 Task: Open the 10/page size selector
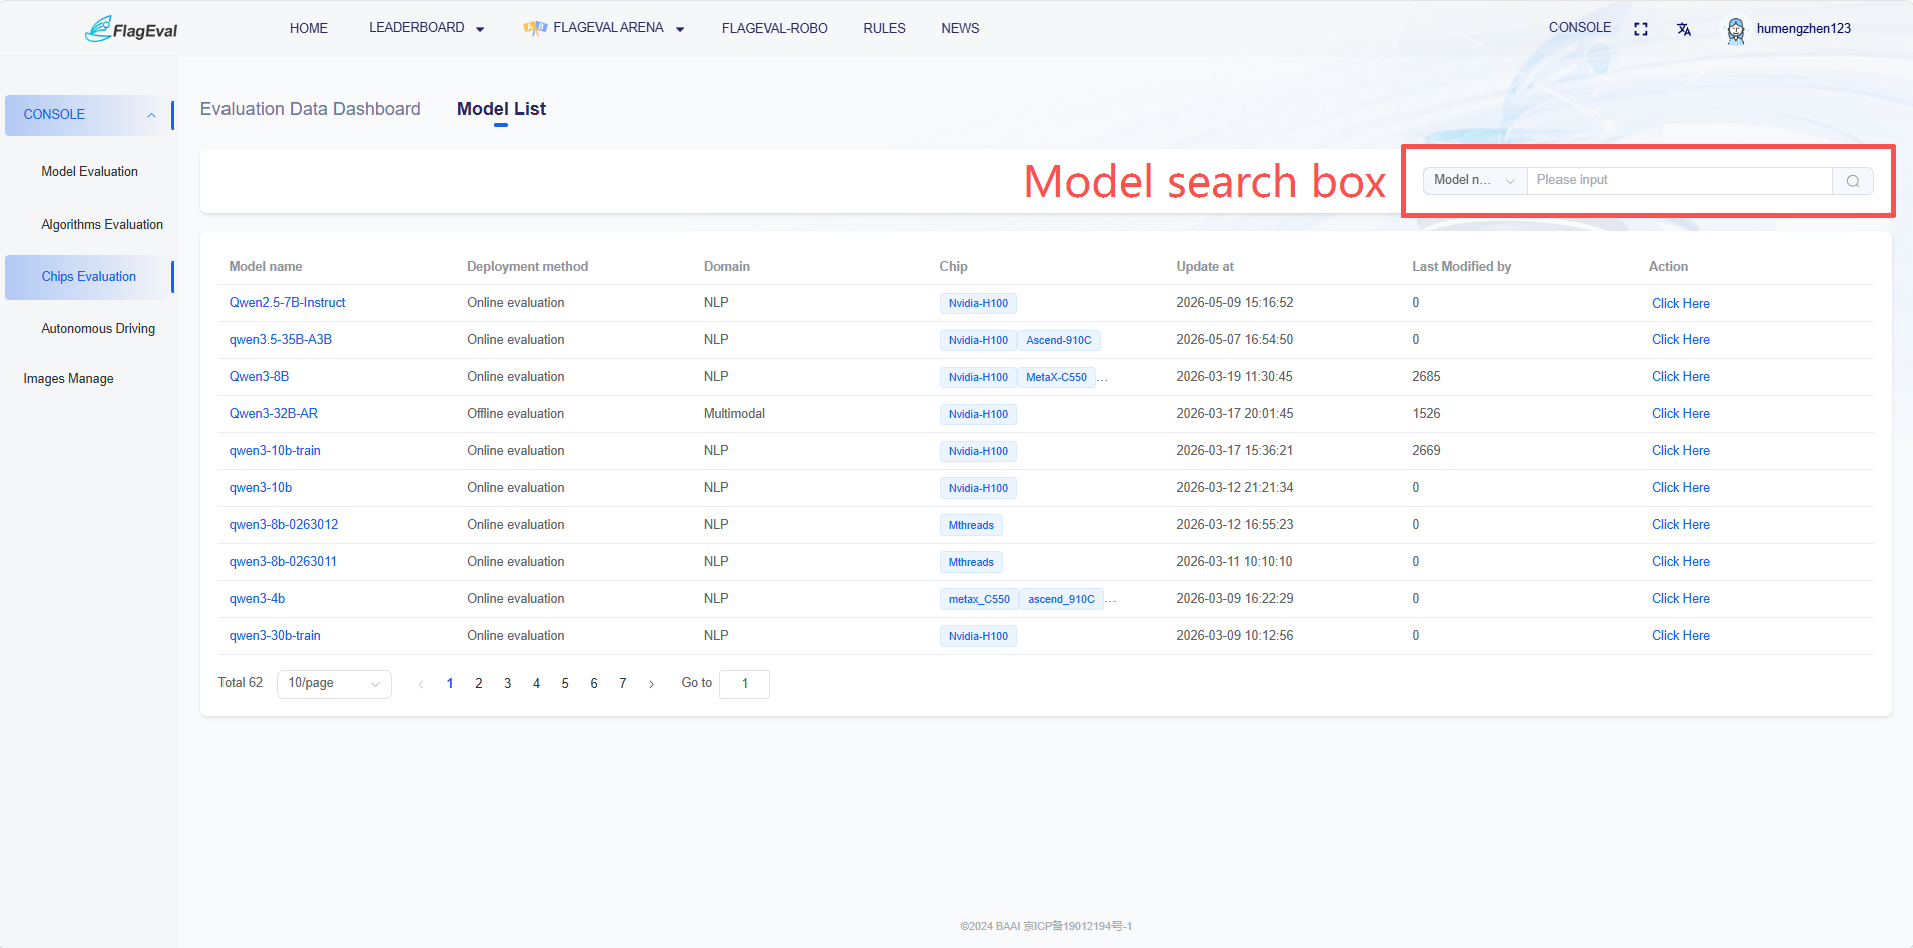click(x=334, y=684)
